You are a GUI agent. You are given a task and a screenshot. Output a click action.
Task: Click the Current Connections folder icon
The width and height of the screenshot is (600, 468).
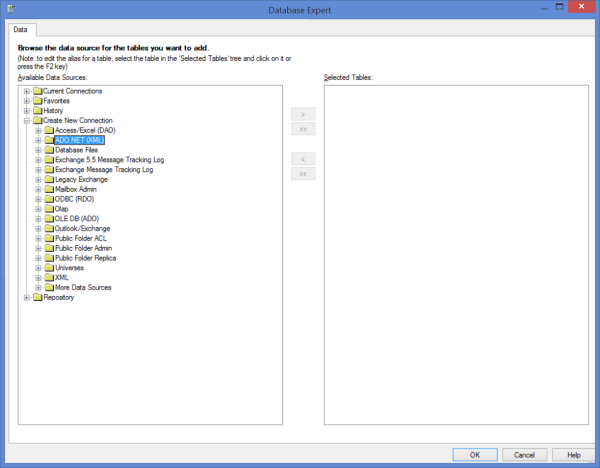tap(37, 91)
